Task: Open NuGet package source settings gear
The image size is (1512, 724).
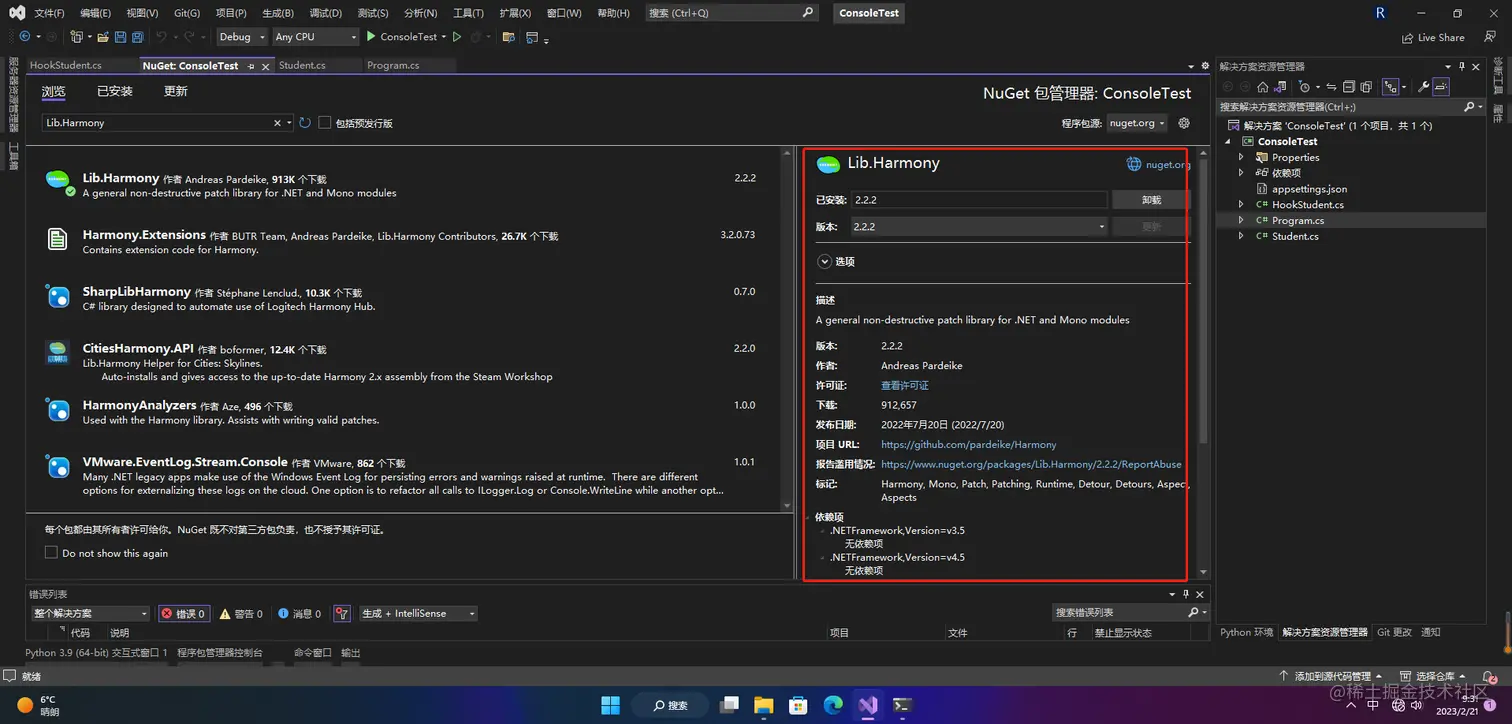Action: pos(1184,123)
